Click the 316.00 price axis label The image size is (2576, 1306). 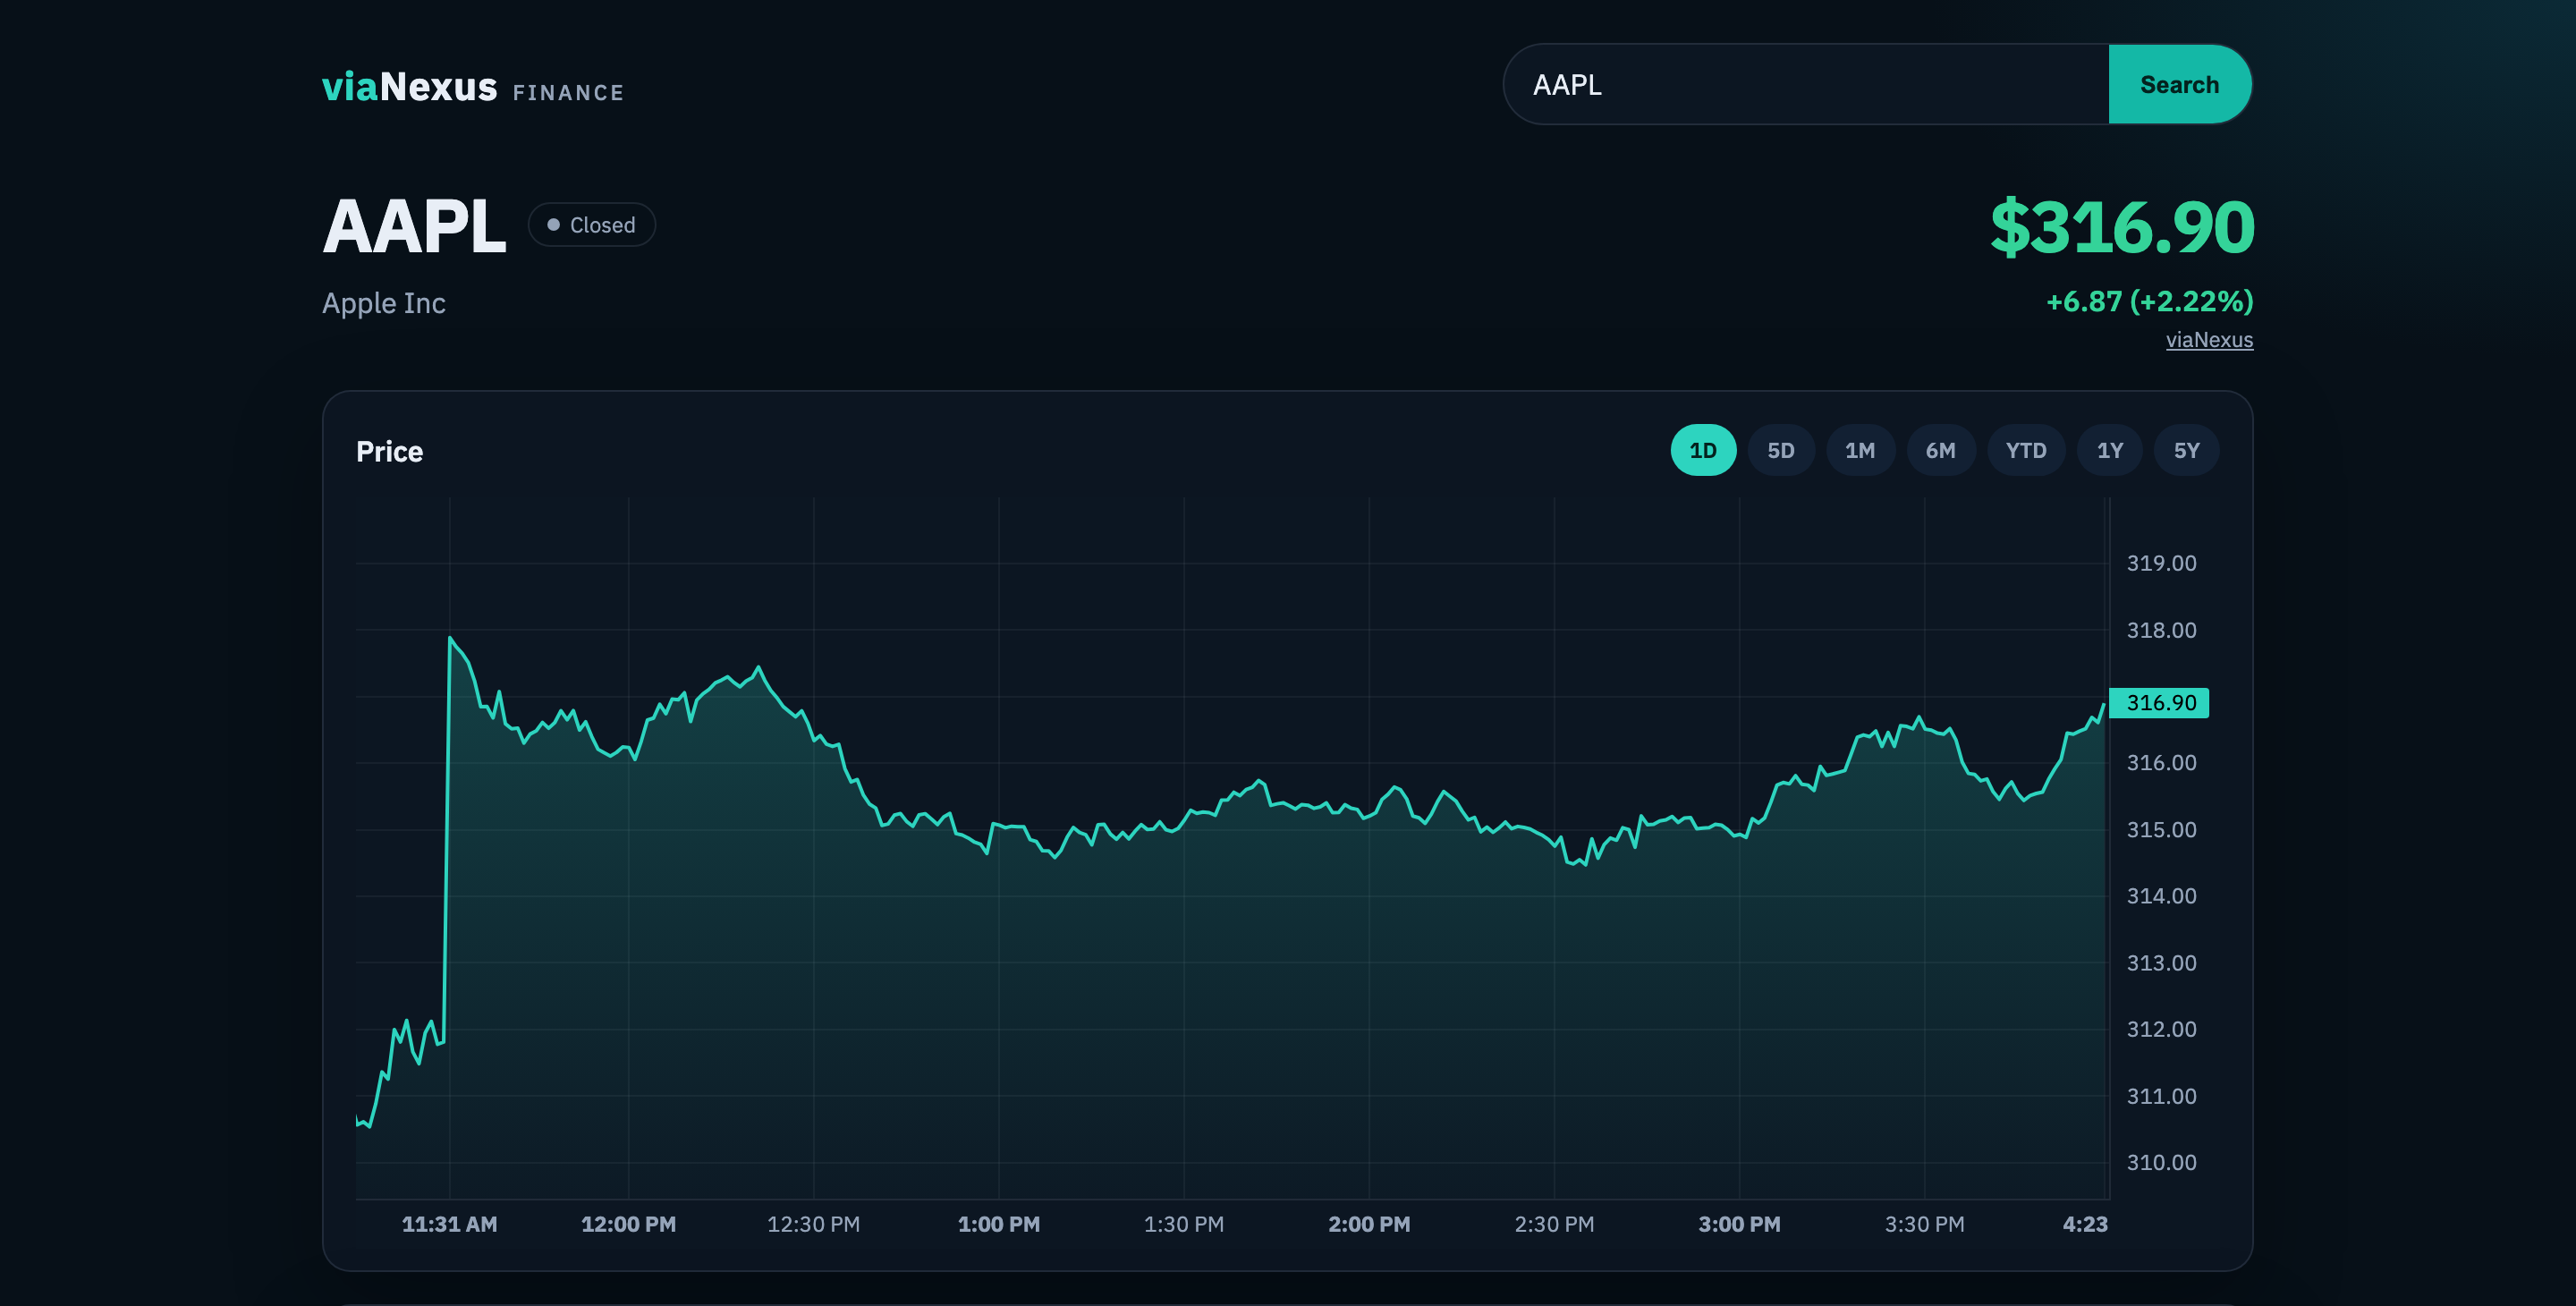pyautogui.click(x=2161, y=763)
